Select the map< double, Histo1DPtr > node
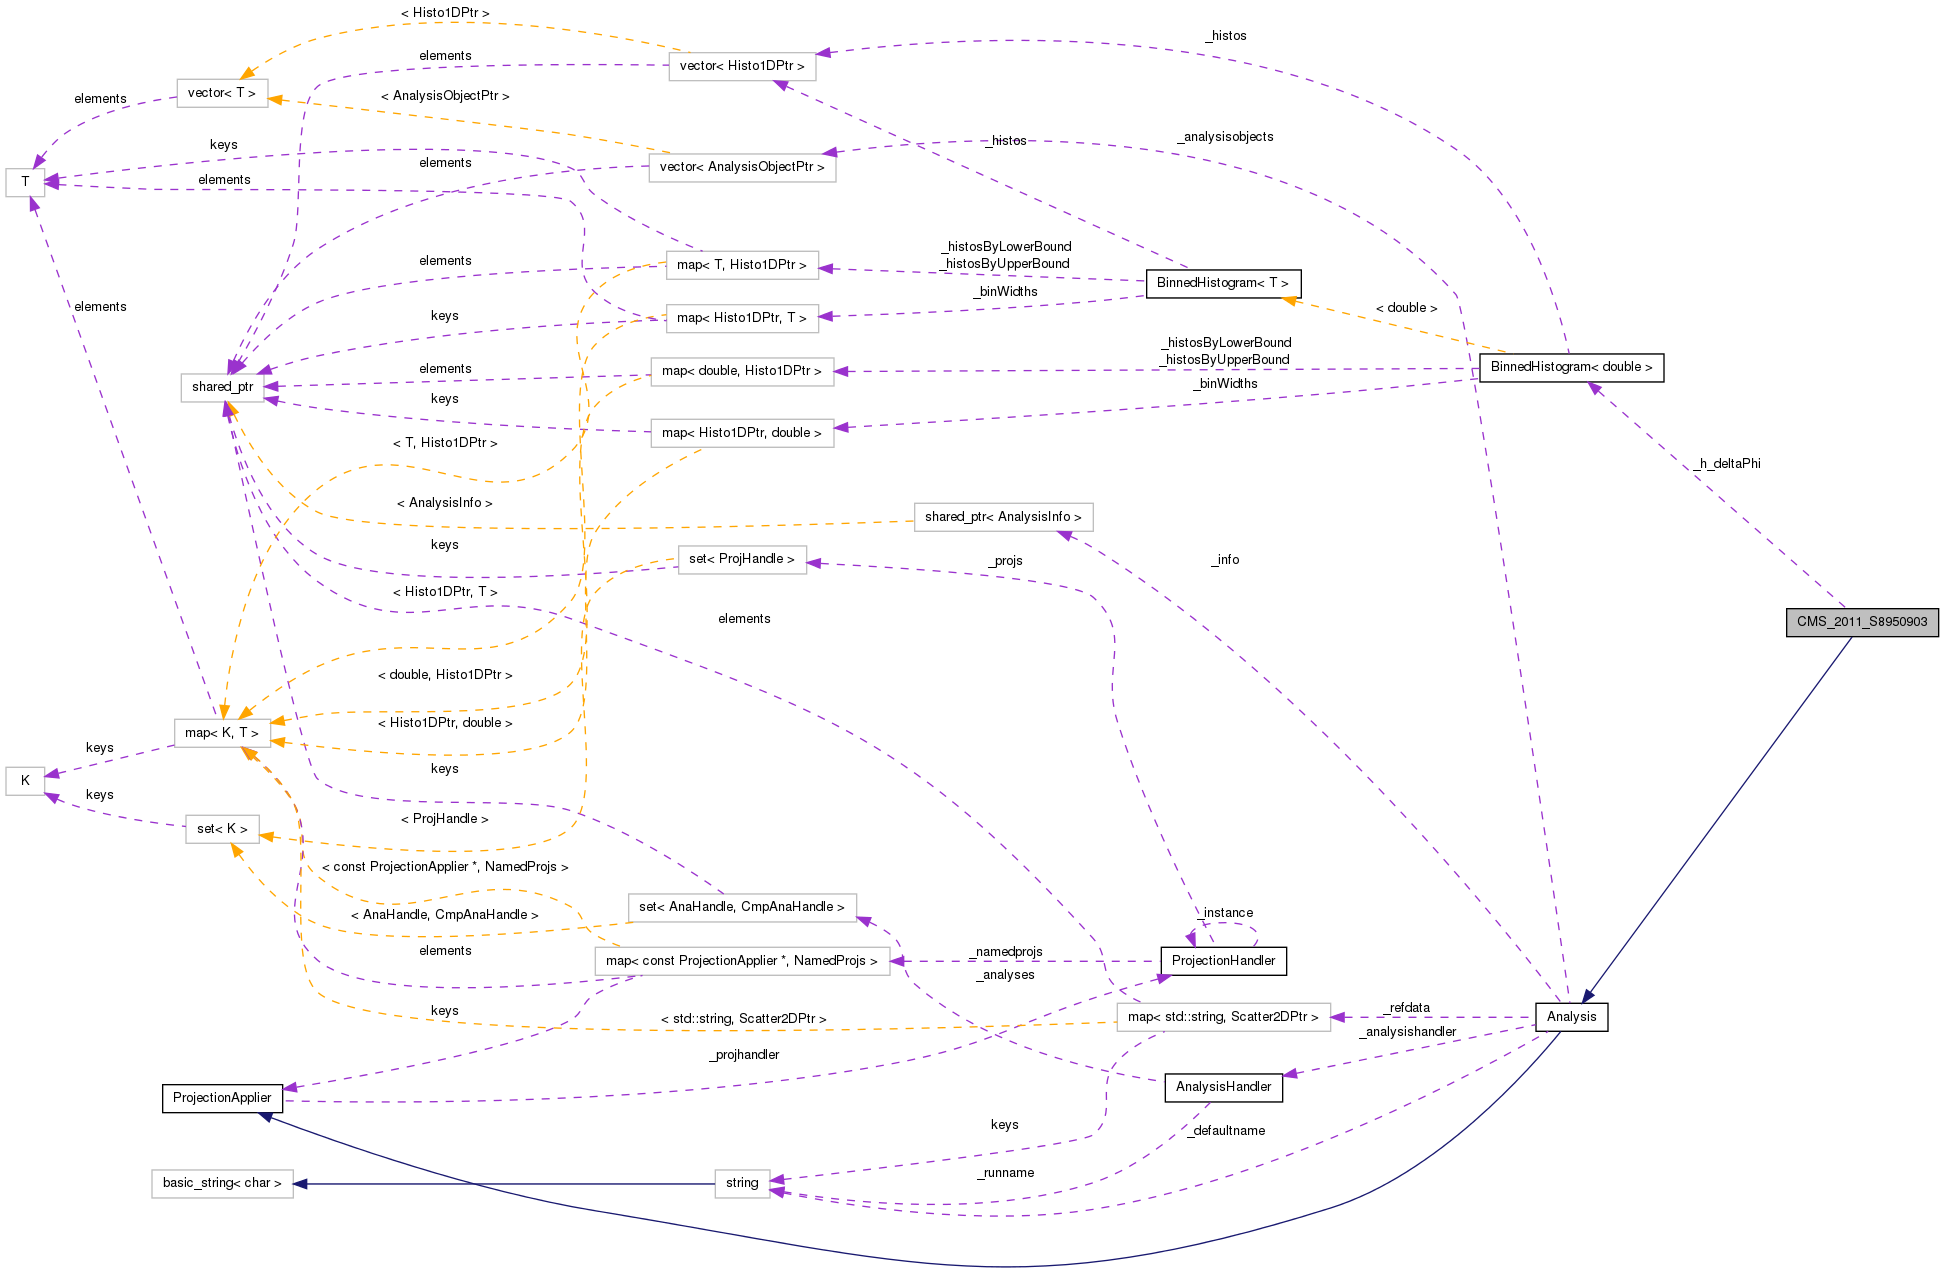Image resolution: width=1944 pixels, height=1273 pixels. click(x=742, y=371)
